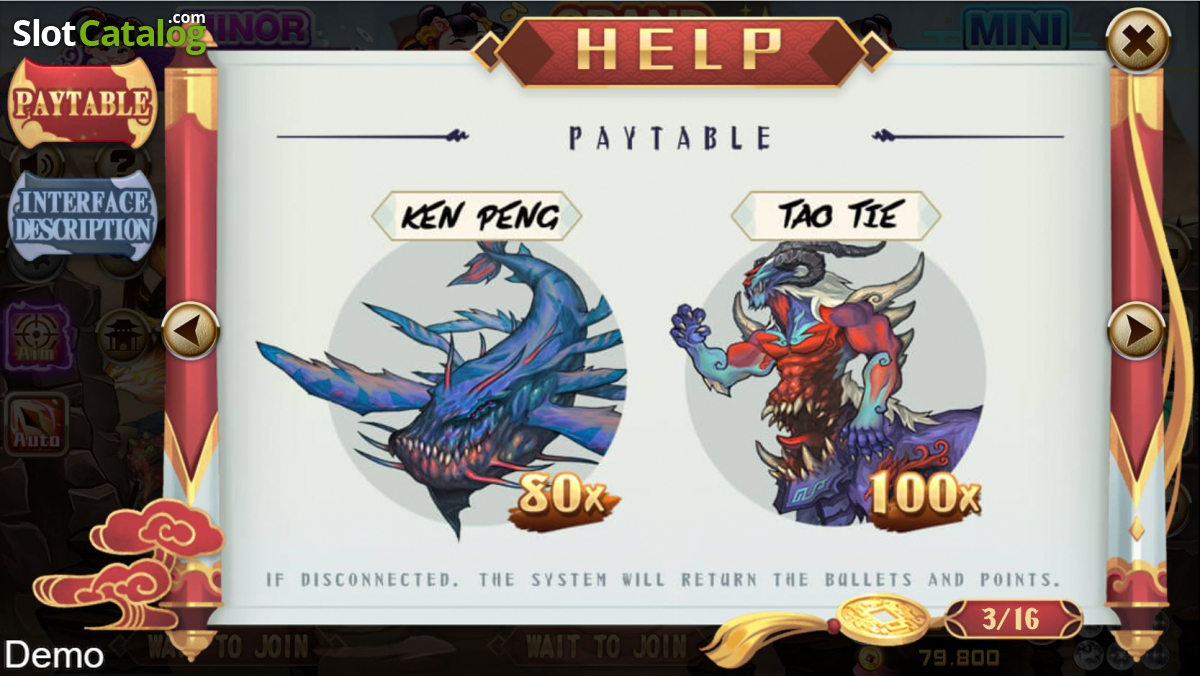Go to previous help page arrow
This screenshot has width=1200, height=676.
pyautogui.click(x=190, y=330)
